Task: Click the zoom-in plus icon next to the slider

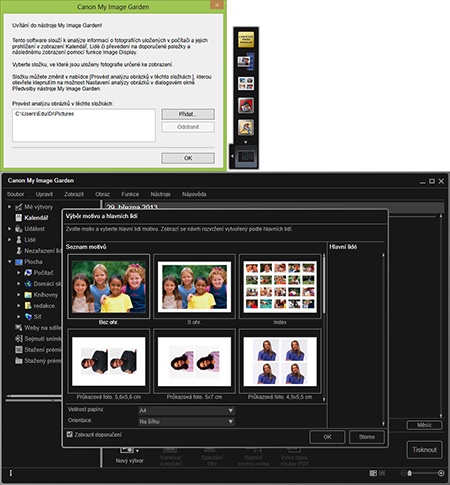Action: [x=441, y=473]
